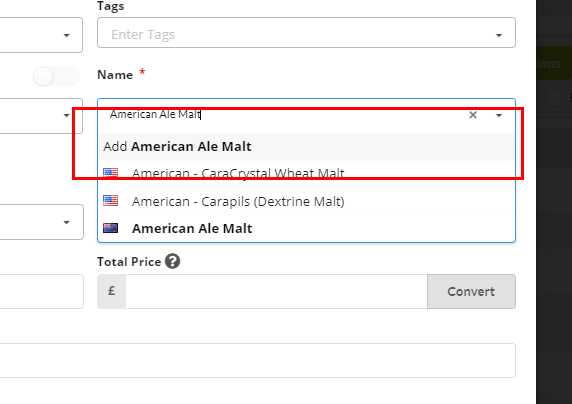Click the Convert button
This screenshot has width=572, height=404.
(x=471, y=292)
